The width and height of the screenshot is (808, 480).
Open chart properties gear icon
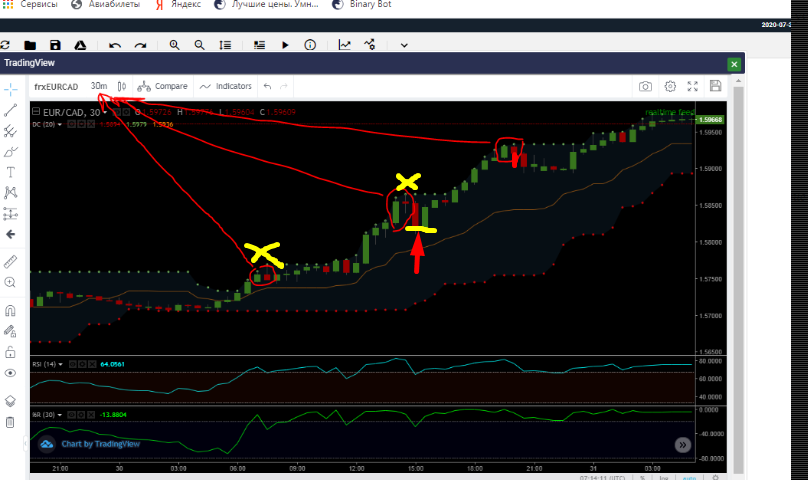(670, 86)
